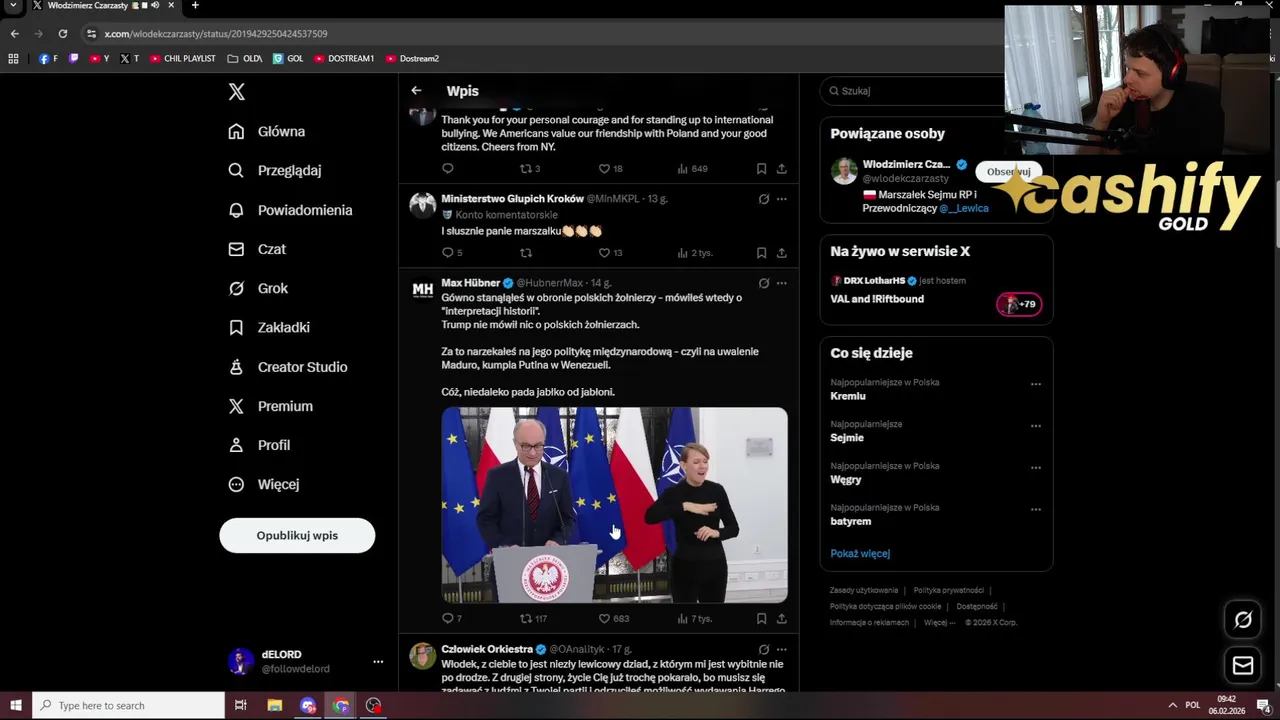Click Pokaż więcej trends link
The image size is (1280, 720).
(860, 553)
